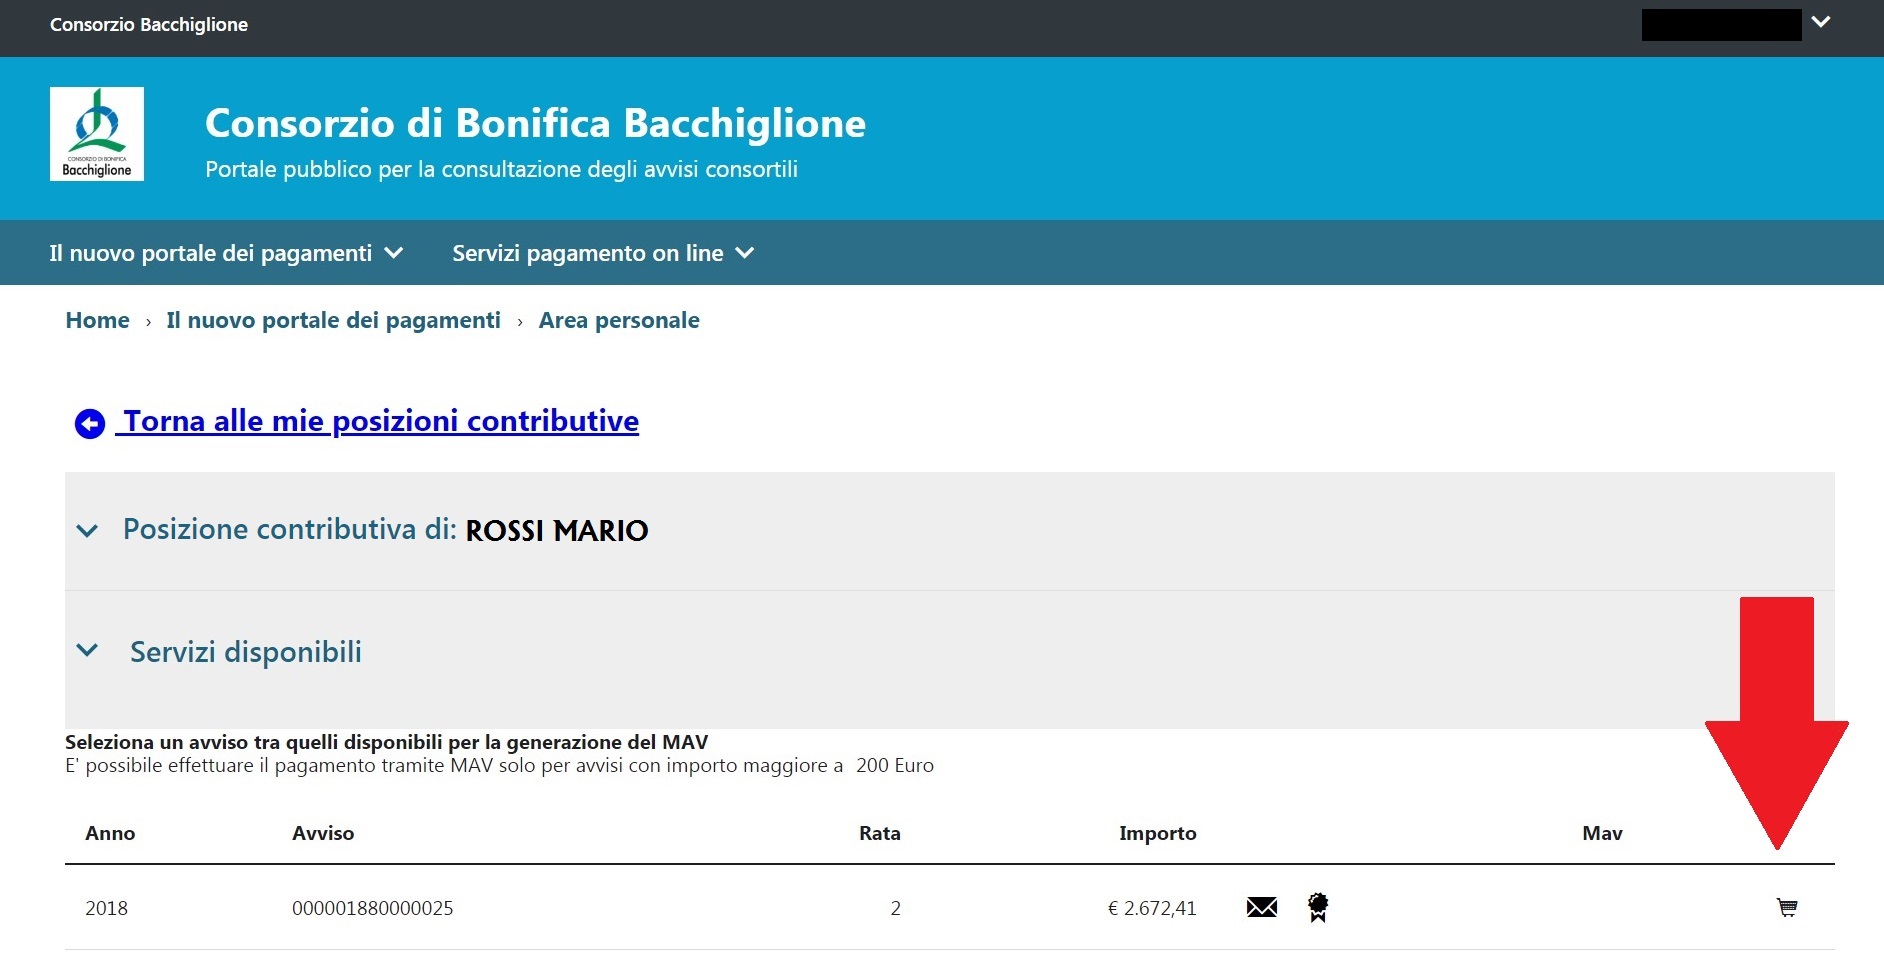Image resolution: width=1884 pixels, height=970 pixels.
Task: Click the chevron icon beside Posizione contributiva
Action: click(x=89, y=531)
